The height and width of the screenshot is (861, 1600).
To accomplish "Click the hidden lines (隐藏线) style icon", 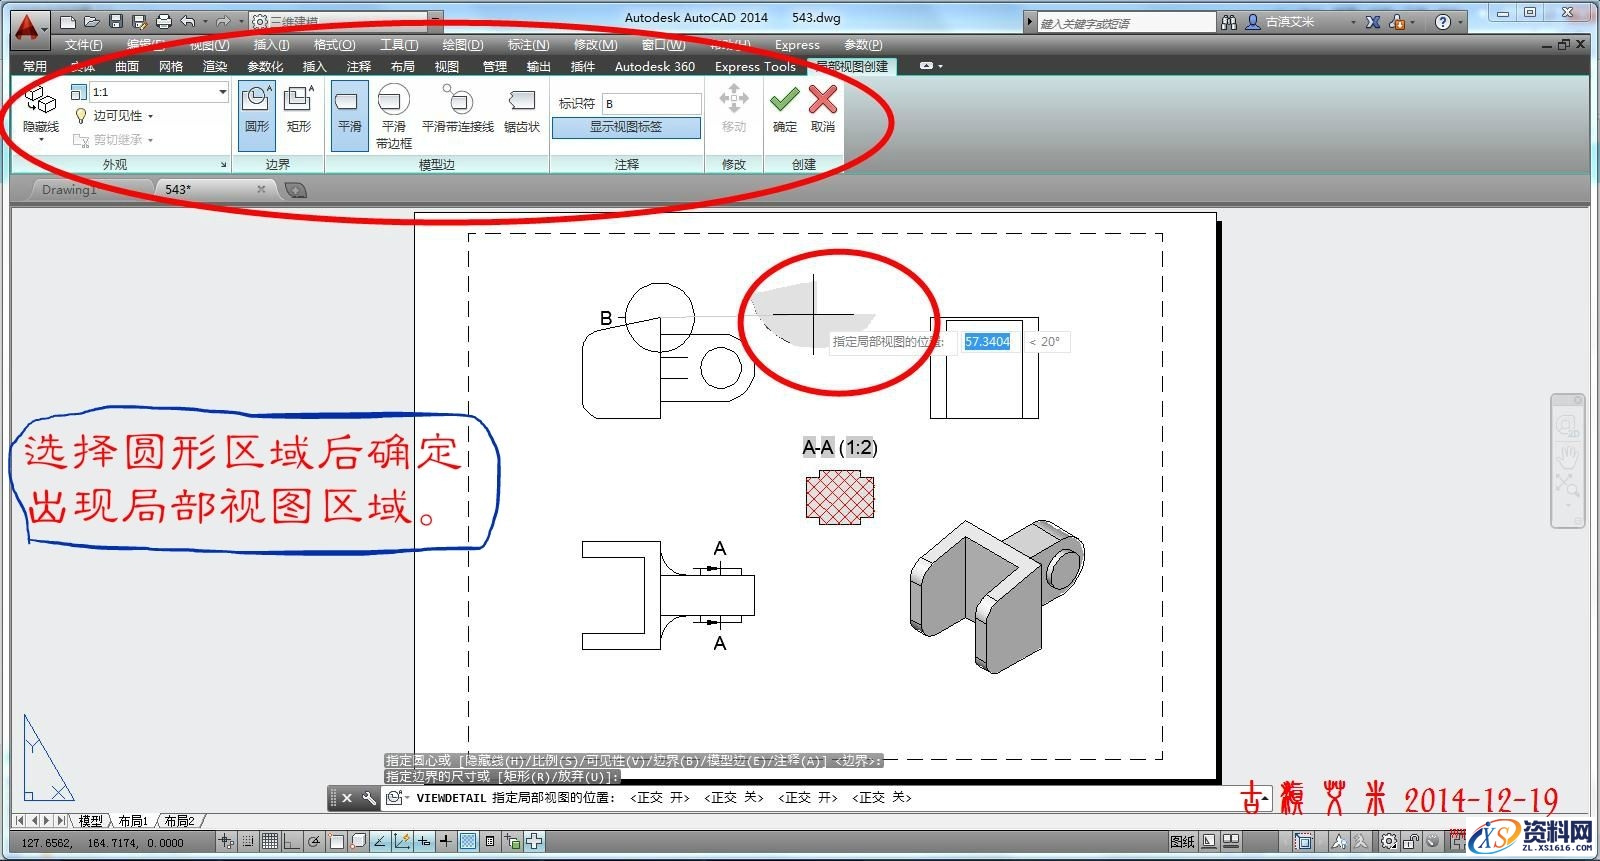I will 41,110.
